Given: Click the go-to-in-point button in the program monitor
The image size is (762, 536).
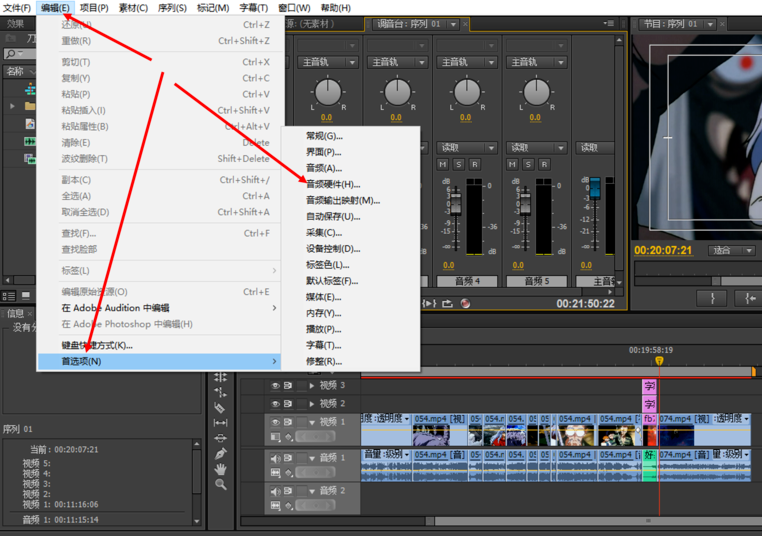Looking at the screenshot, I should click(x=750, y=298).
